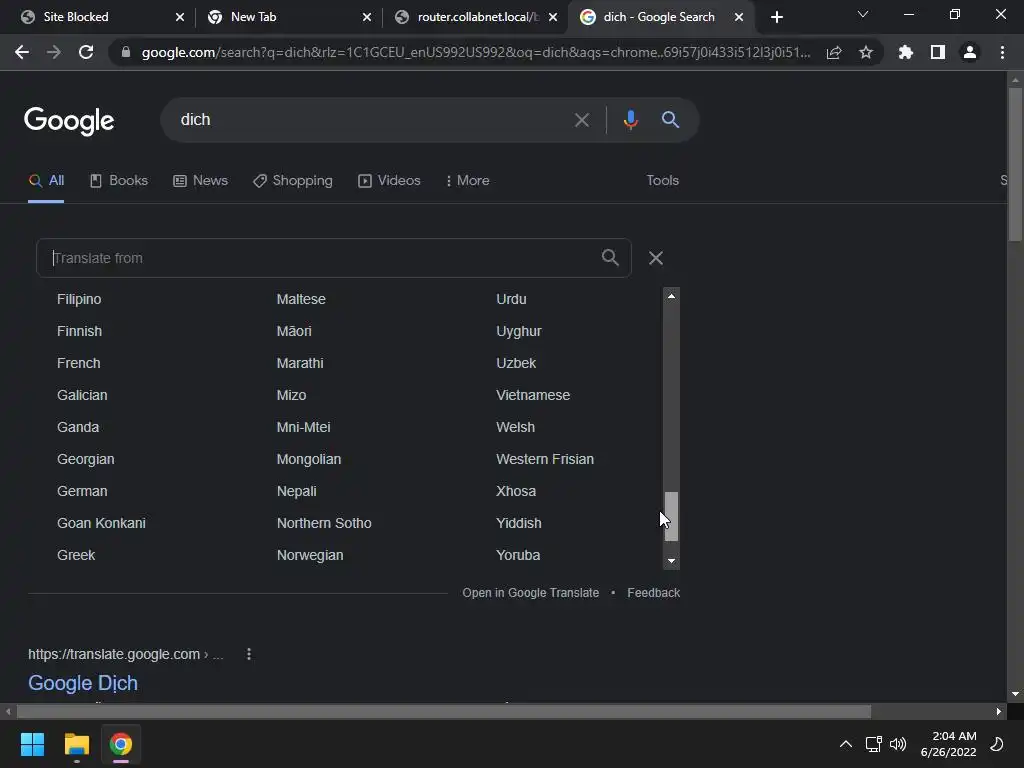Open network status tray icon
Screen dimensions: 1024x768
click(x=873, y=744)
